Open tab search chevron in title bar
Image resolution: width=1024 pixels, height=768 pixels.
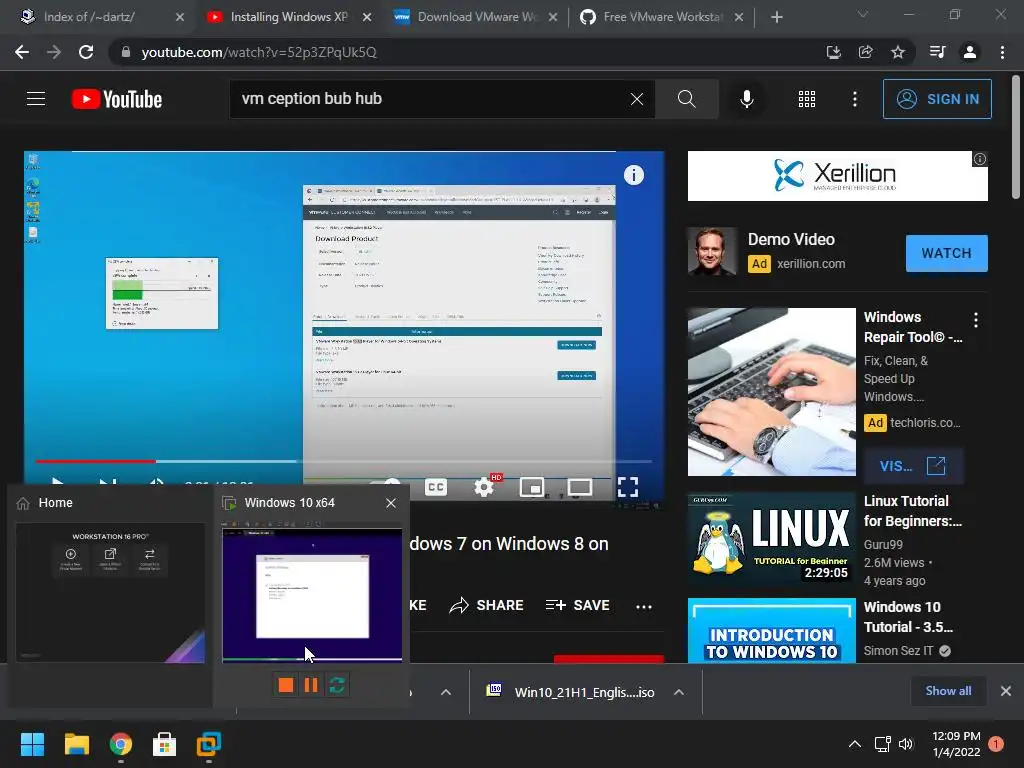[x=863, y=14]
